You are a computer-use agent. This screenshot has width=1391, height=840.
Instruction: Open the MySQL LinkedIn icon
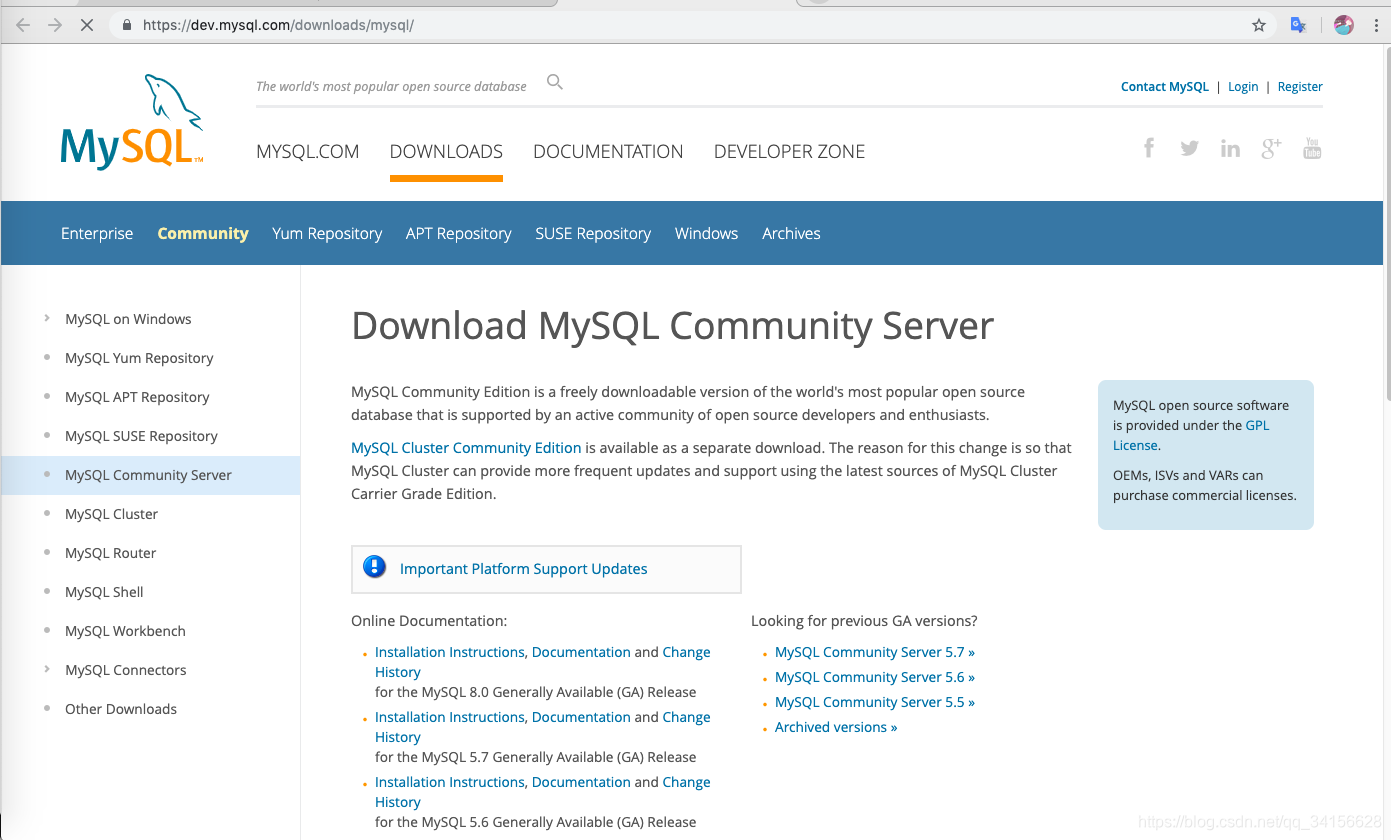click(x=1230, y=149)
